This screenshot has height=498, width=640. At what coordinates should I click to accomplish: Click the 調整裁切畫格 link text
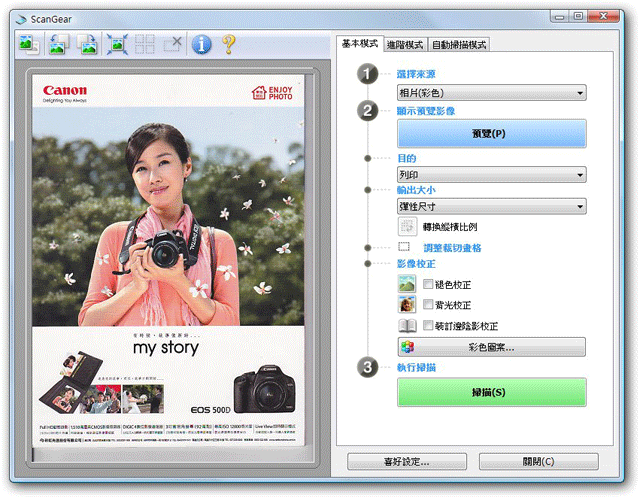pyautogui.click(x=452, y=248)
